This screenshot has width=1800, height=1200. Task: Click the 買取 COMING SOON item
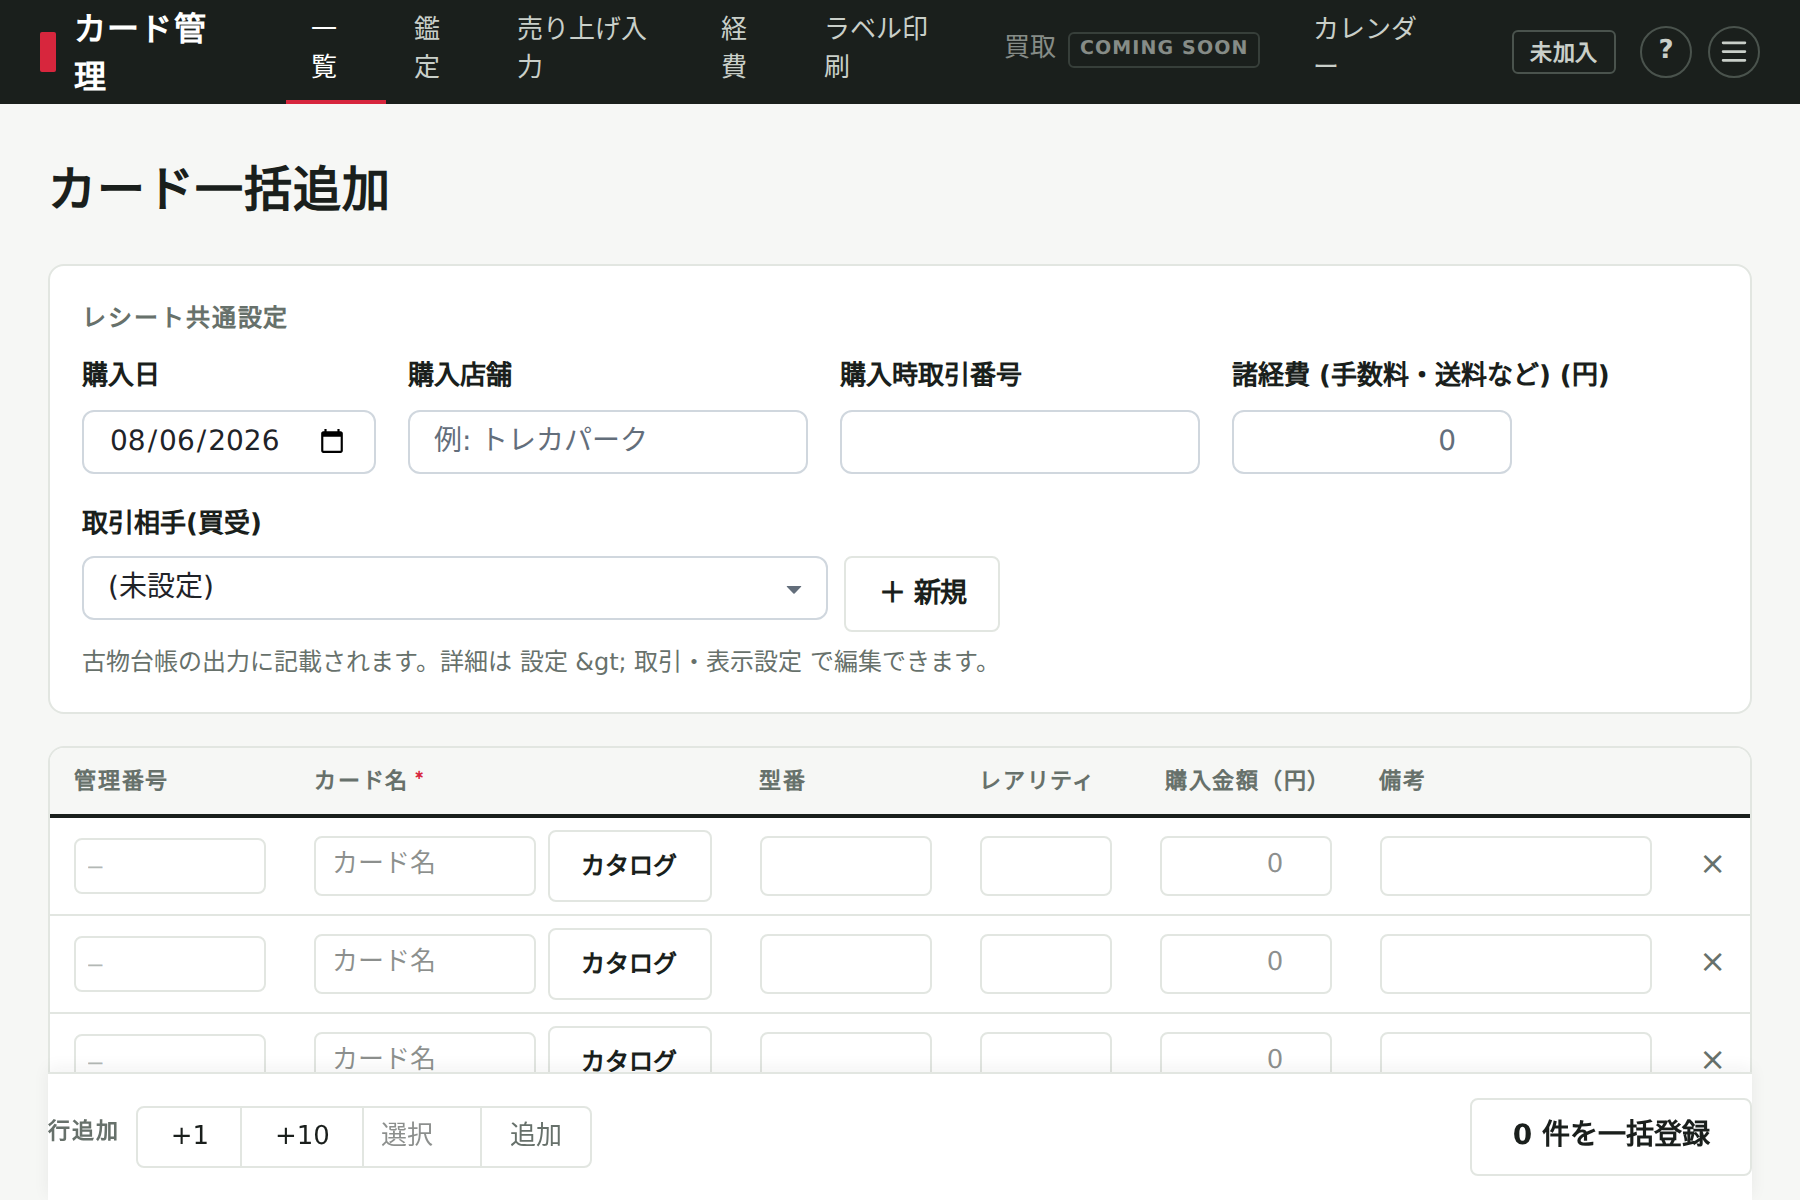pos(1131,48)
